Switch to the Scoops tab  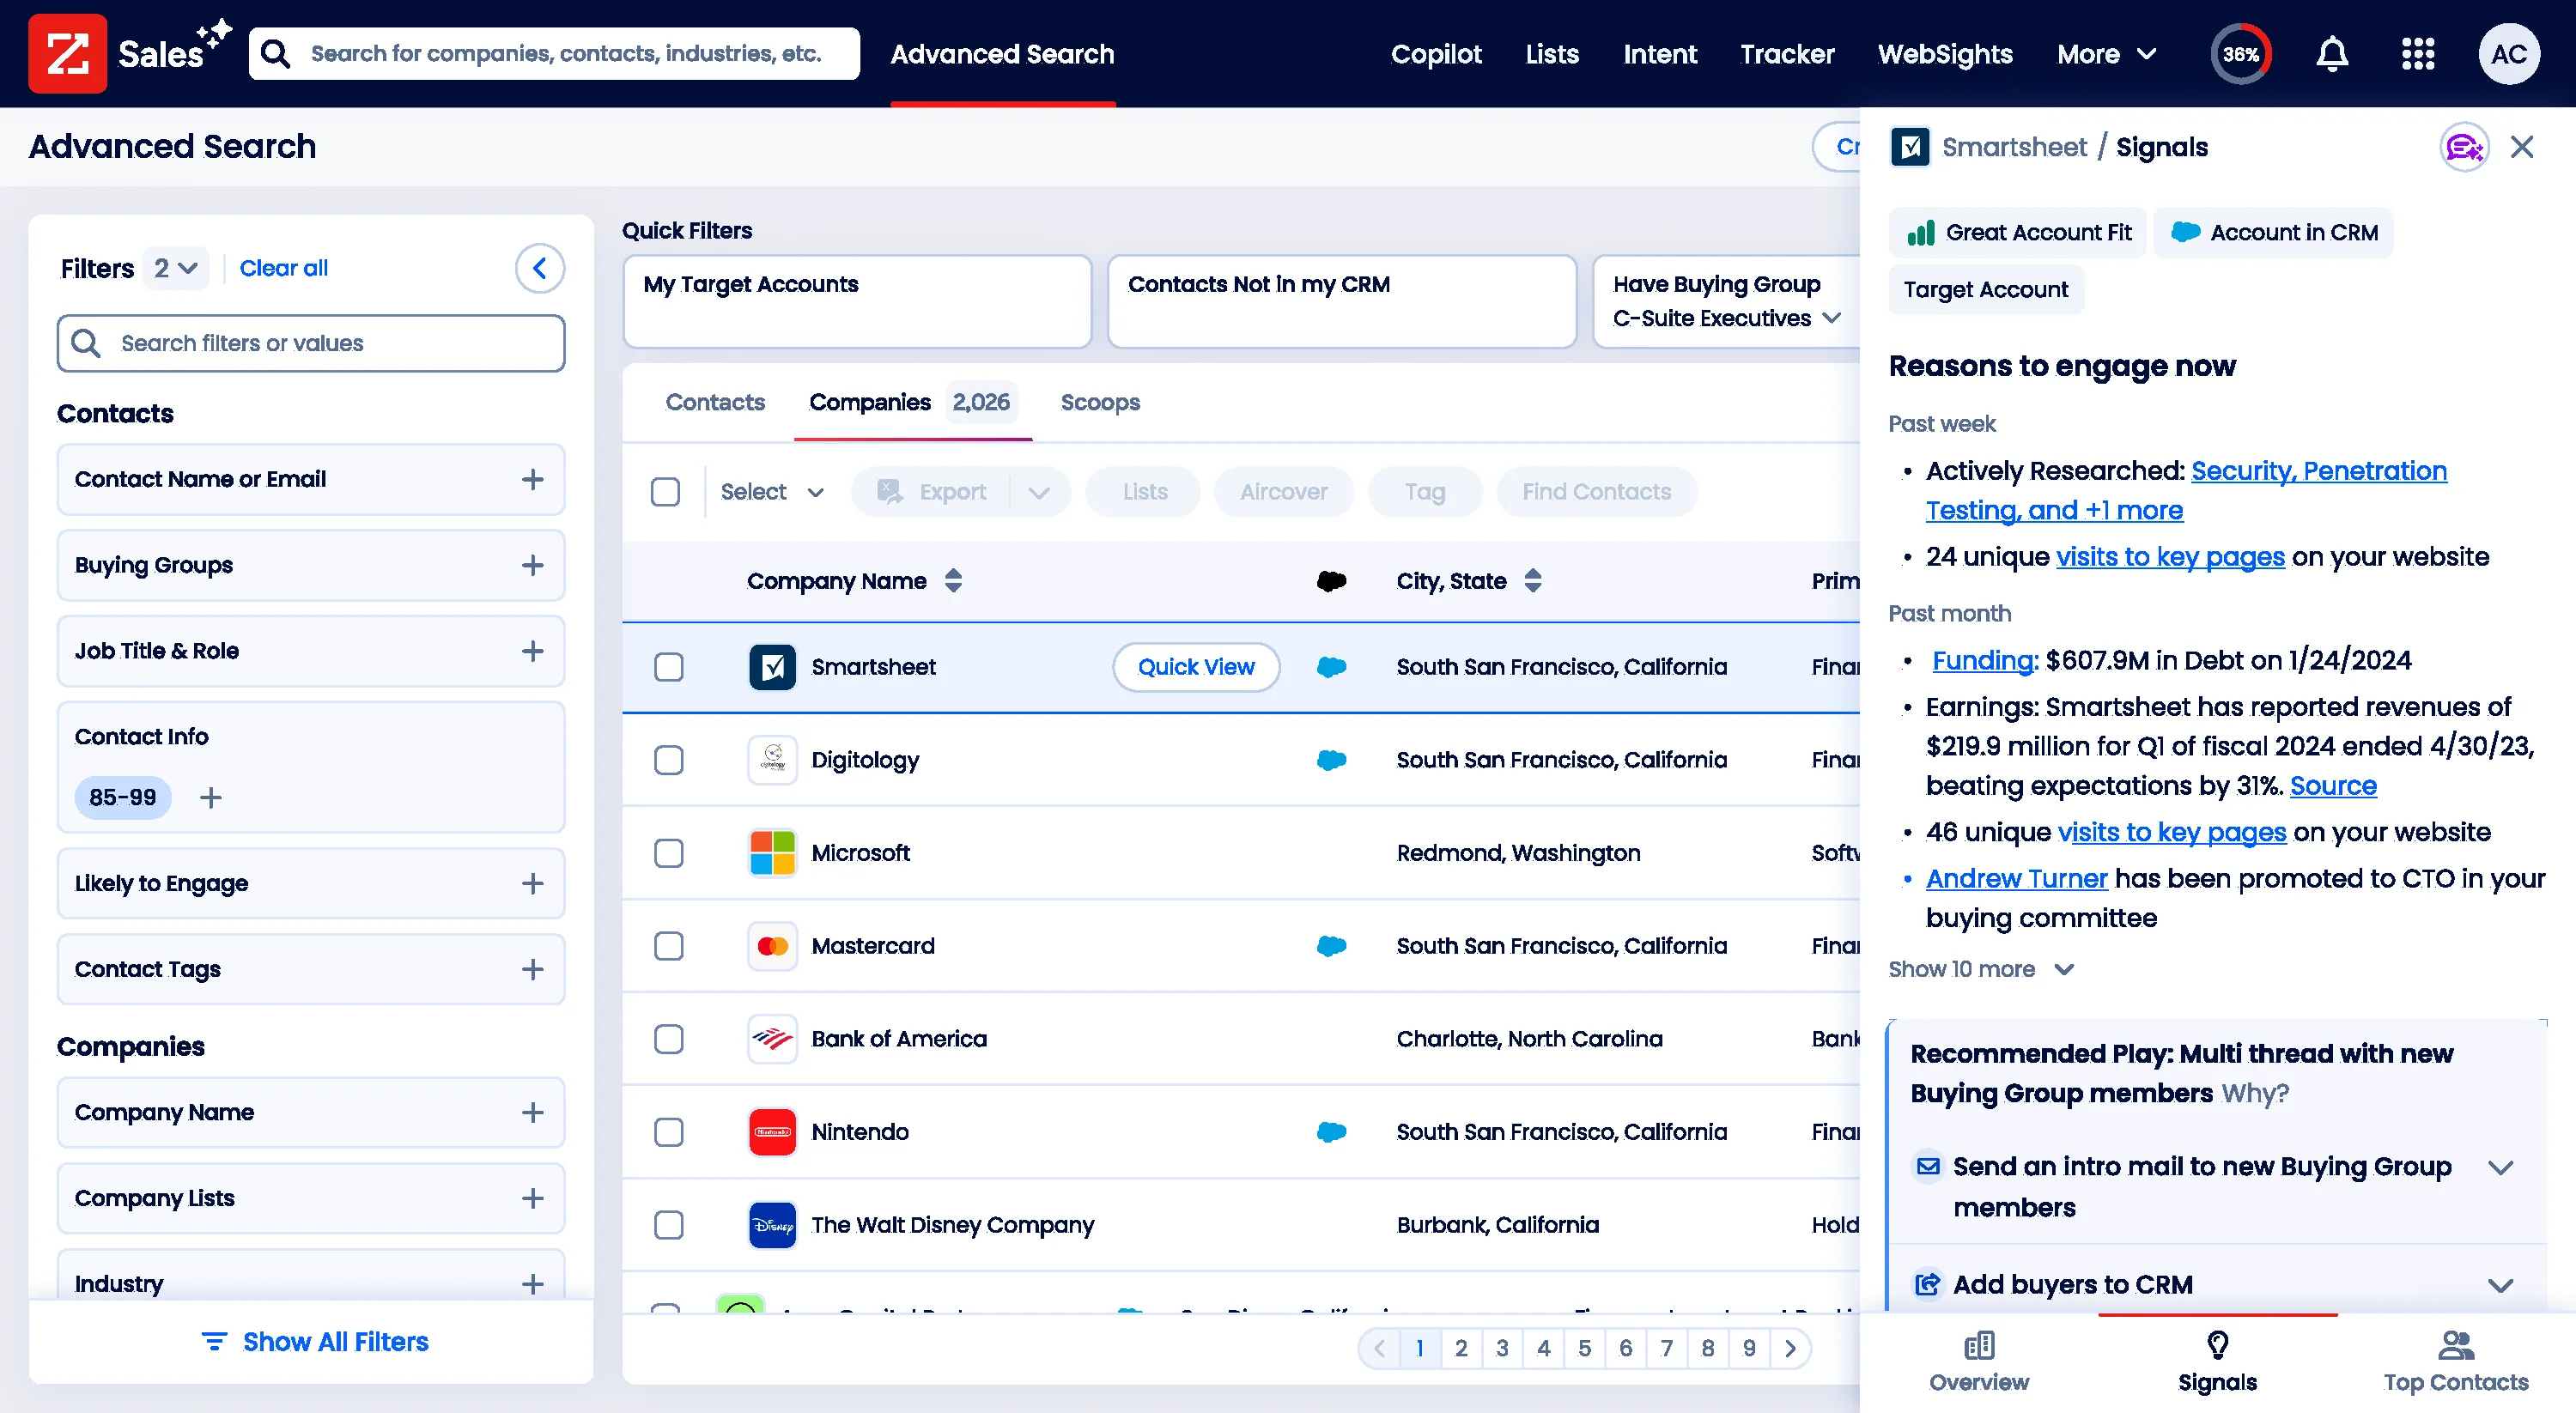[1100, 402]
